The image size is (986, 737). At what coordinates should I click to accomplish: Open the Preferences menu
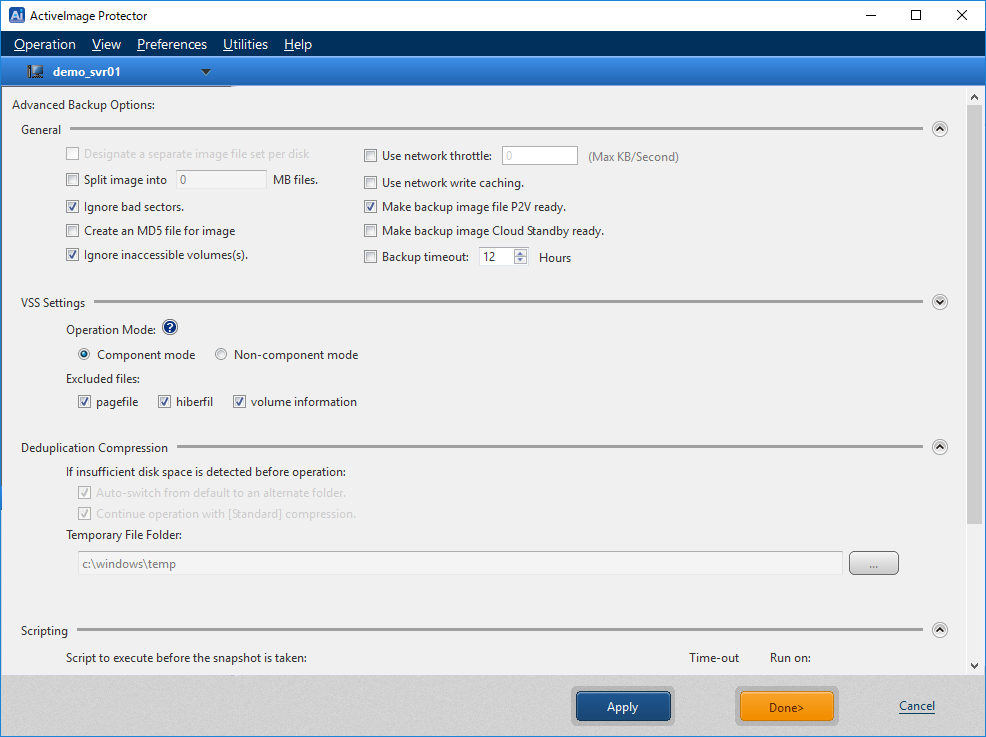point(172,45)
